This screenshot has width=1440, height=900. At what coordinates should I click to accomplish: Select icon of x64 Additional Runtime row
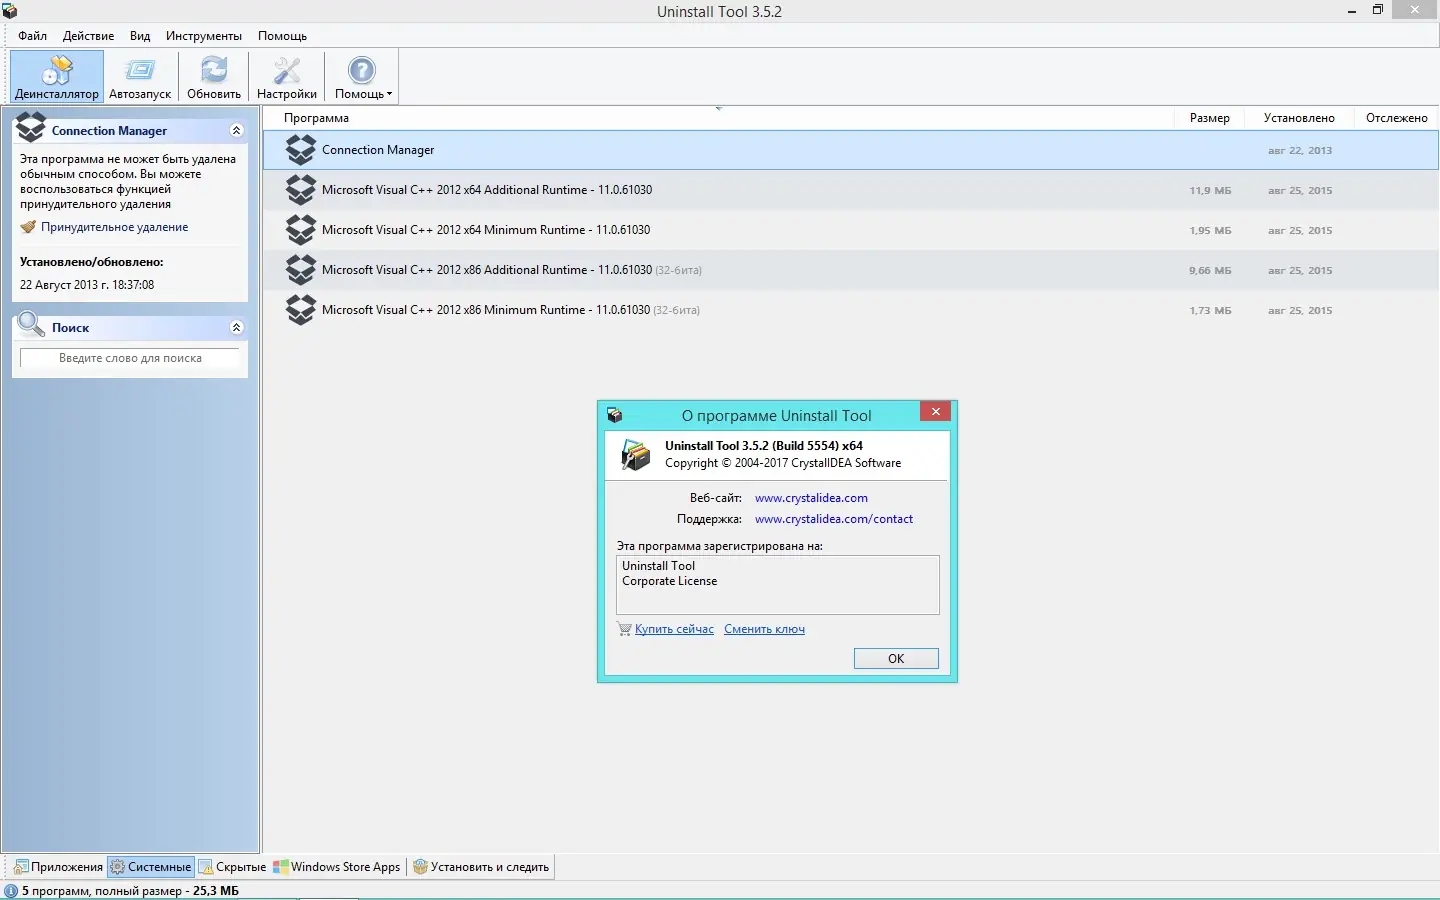click(301, 190)
